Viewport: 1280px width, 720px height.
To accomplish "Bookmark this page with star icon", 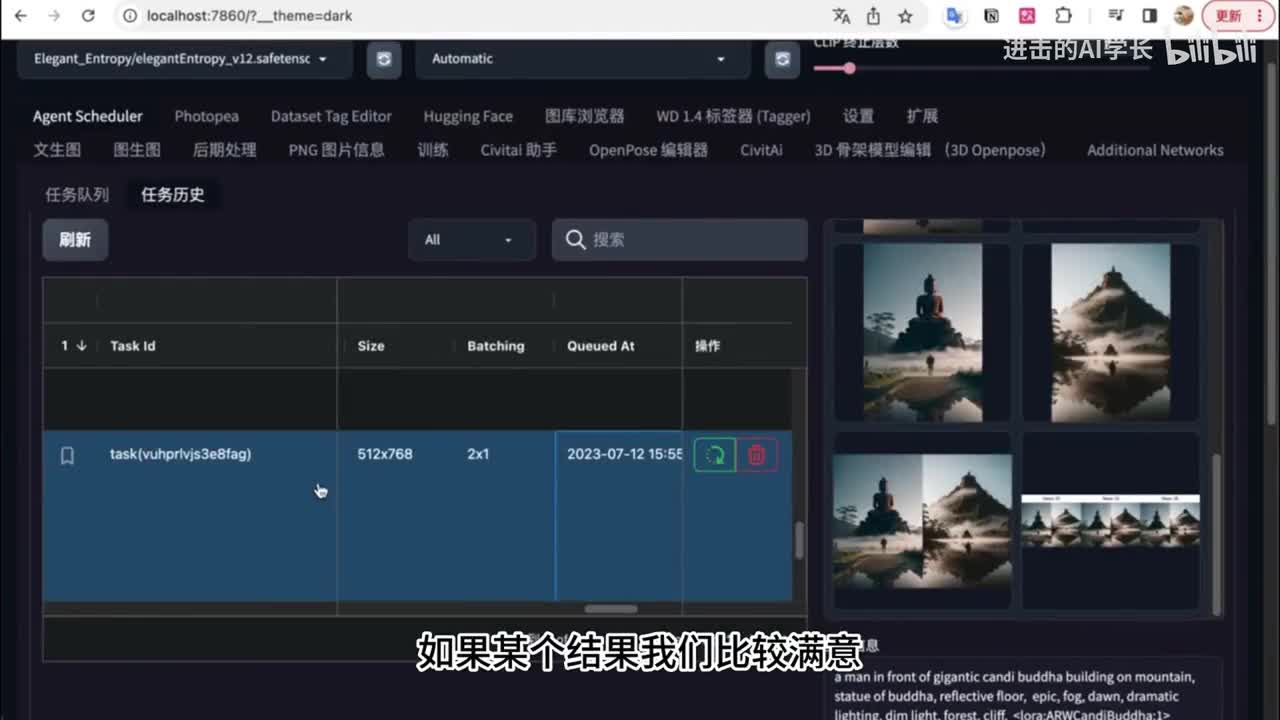I will coord(905,16).
